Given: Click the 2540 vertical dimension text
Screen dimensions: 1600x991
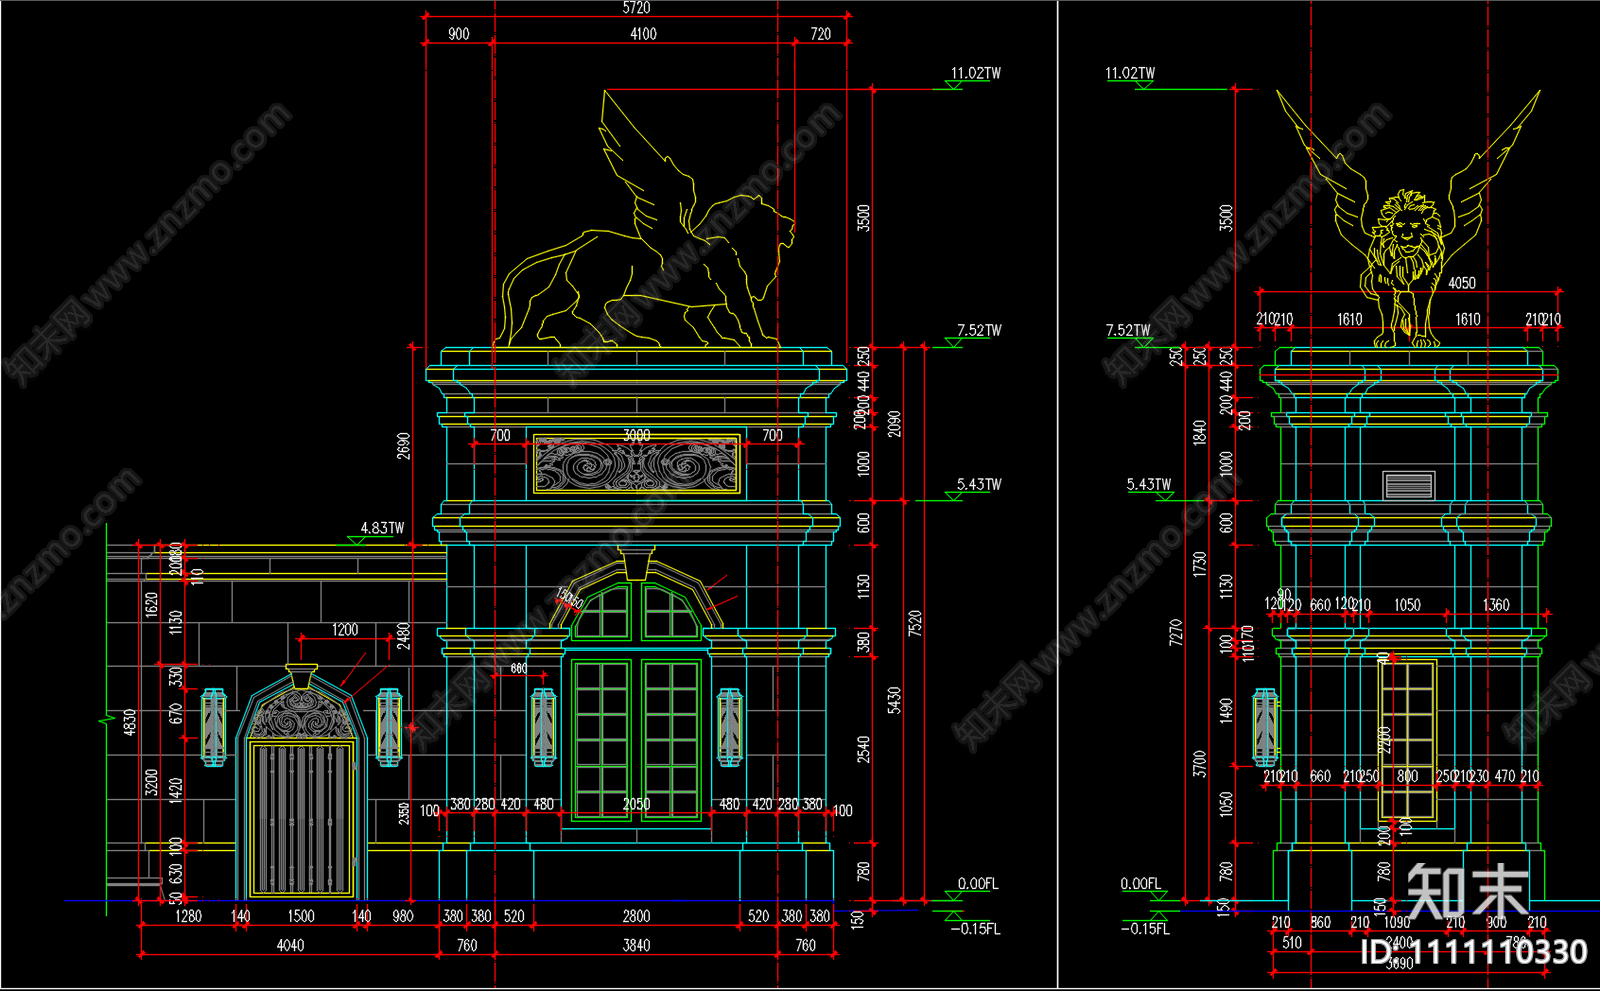Looking at the screenshot, I should click(863, 750).
